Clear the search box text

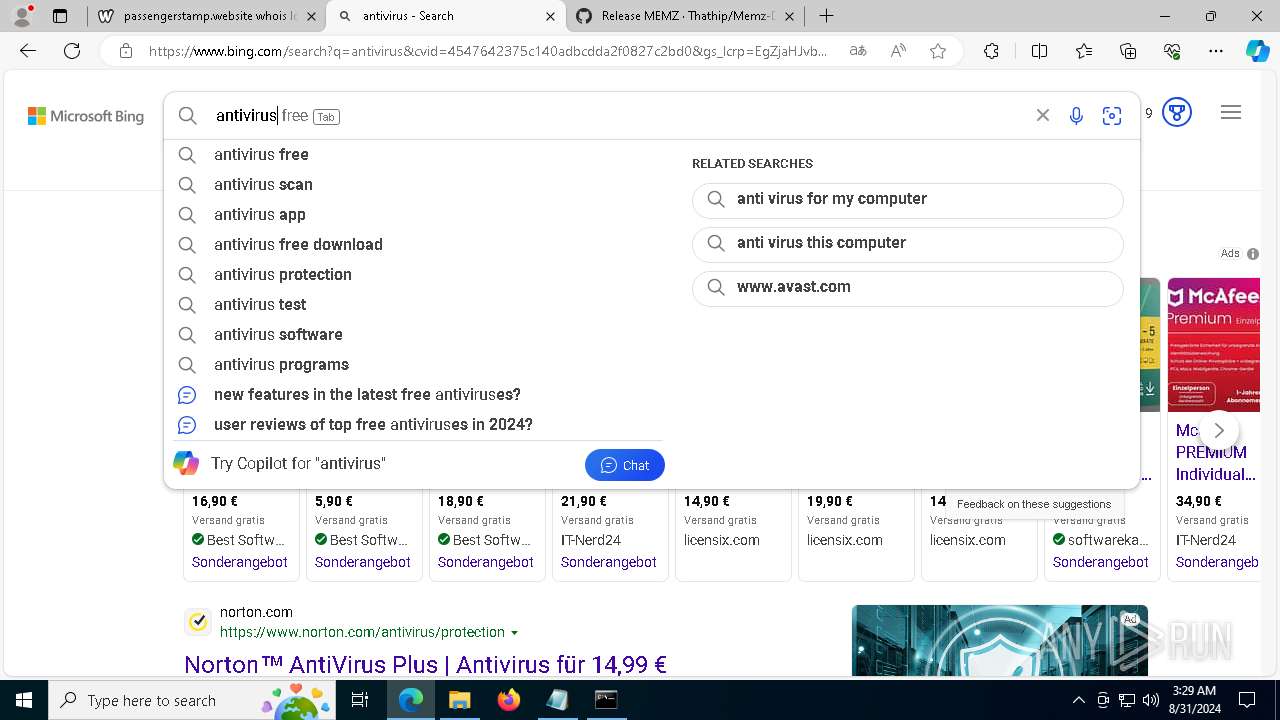[x=1043, y=116]
